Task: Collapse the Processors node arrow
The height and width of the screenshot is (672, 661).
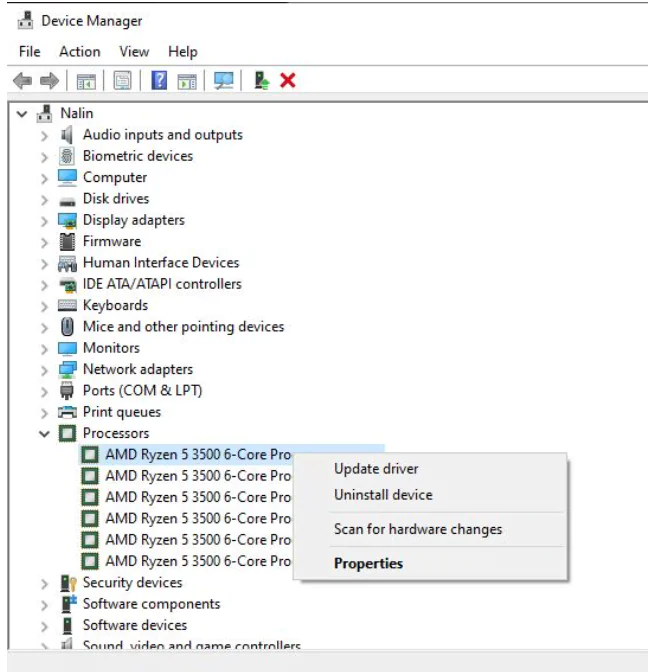Action: click(x=44, y=434)
